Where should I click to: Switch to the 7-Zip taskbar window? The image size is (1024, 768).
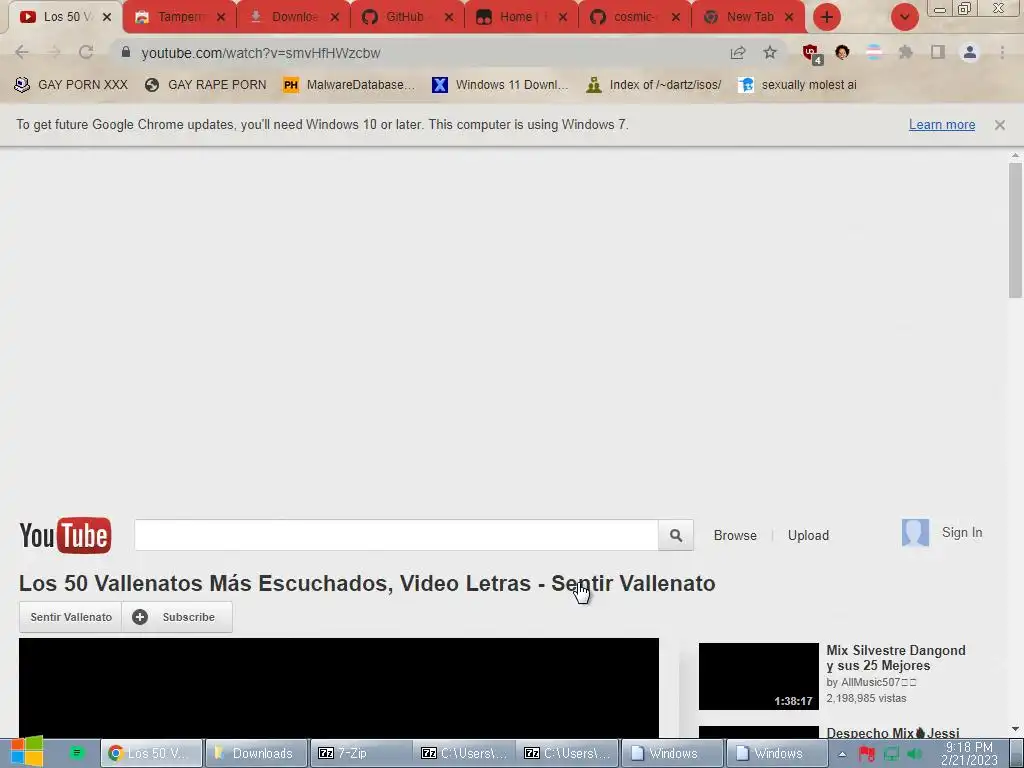click(x=361, y=753)
